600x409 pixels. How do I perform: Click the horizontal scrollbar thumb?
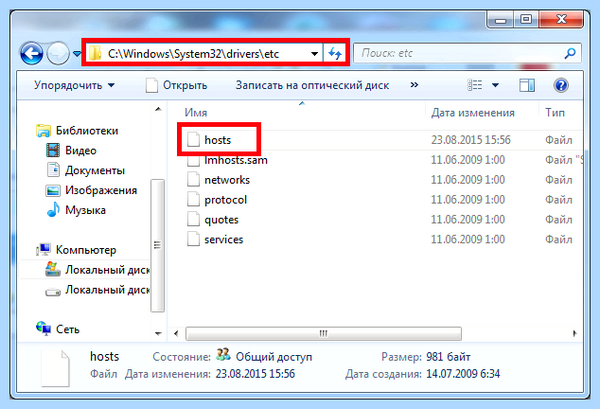(x=323, y=334)
